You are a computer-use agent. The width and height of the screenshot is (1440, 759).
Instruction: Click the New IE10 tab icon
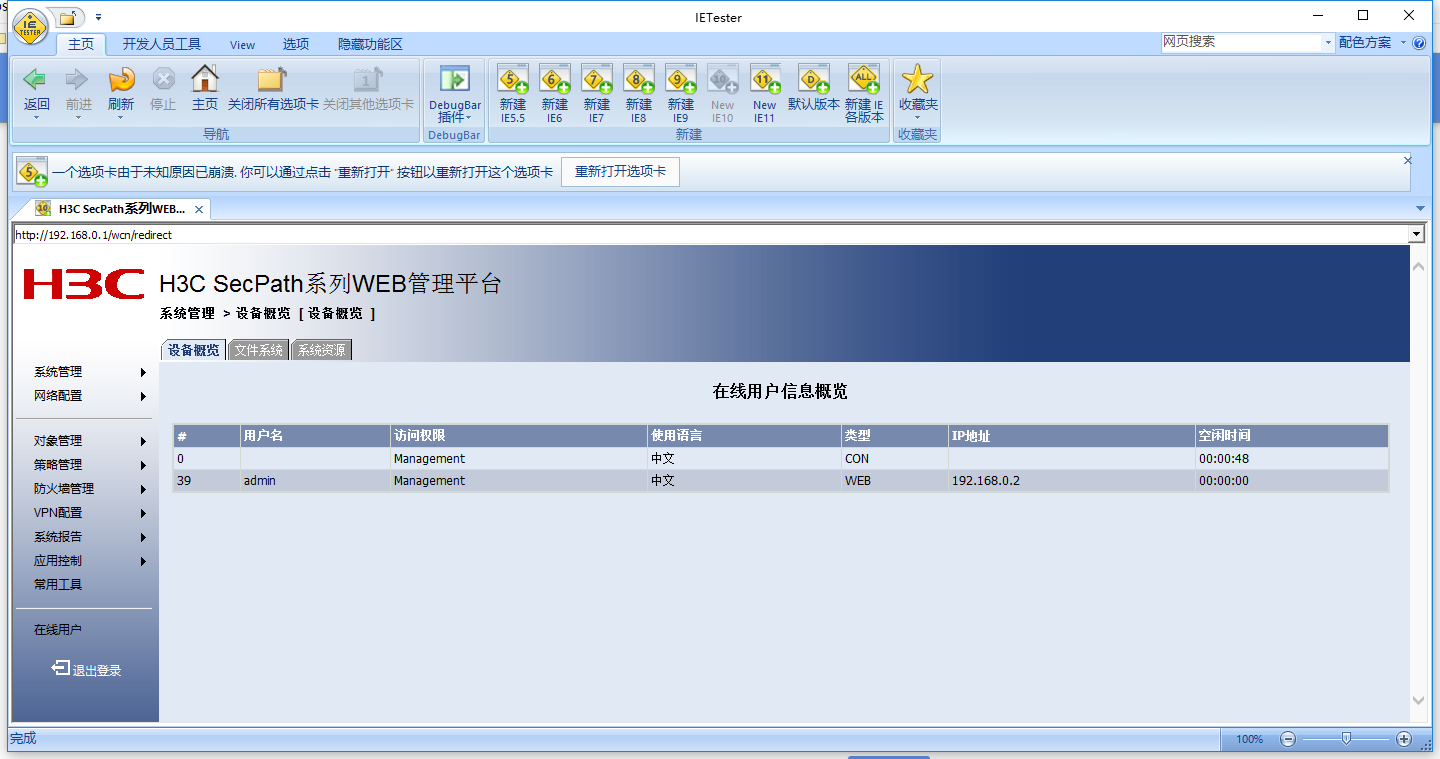click(x=722, y=79)
